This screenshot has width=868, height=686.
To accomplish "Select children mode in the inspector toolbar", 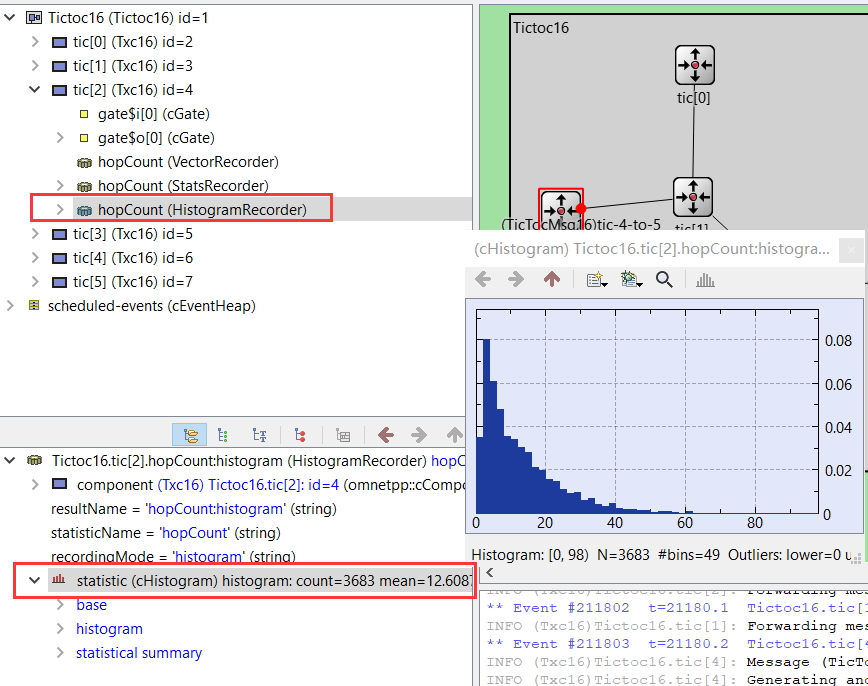I will tap(189, 434).
